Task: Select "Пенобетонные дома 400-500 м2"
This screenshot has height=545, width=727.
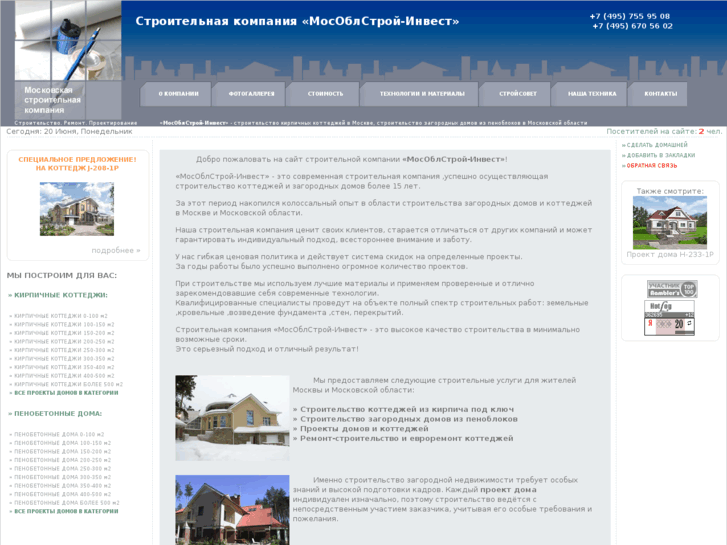Action: click(63, 494)
